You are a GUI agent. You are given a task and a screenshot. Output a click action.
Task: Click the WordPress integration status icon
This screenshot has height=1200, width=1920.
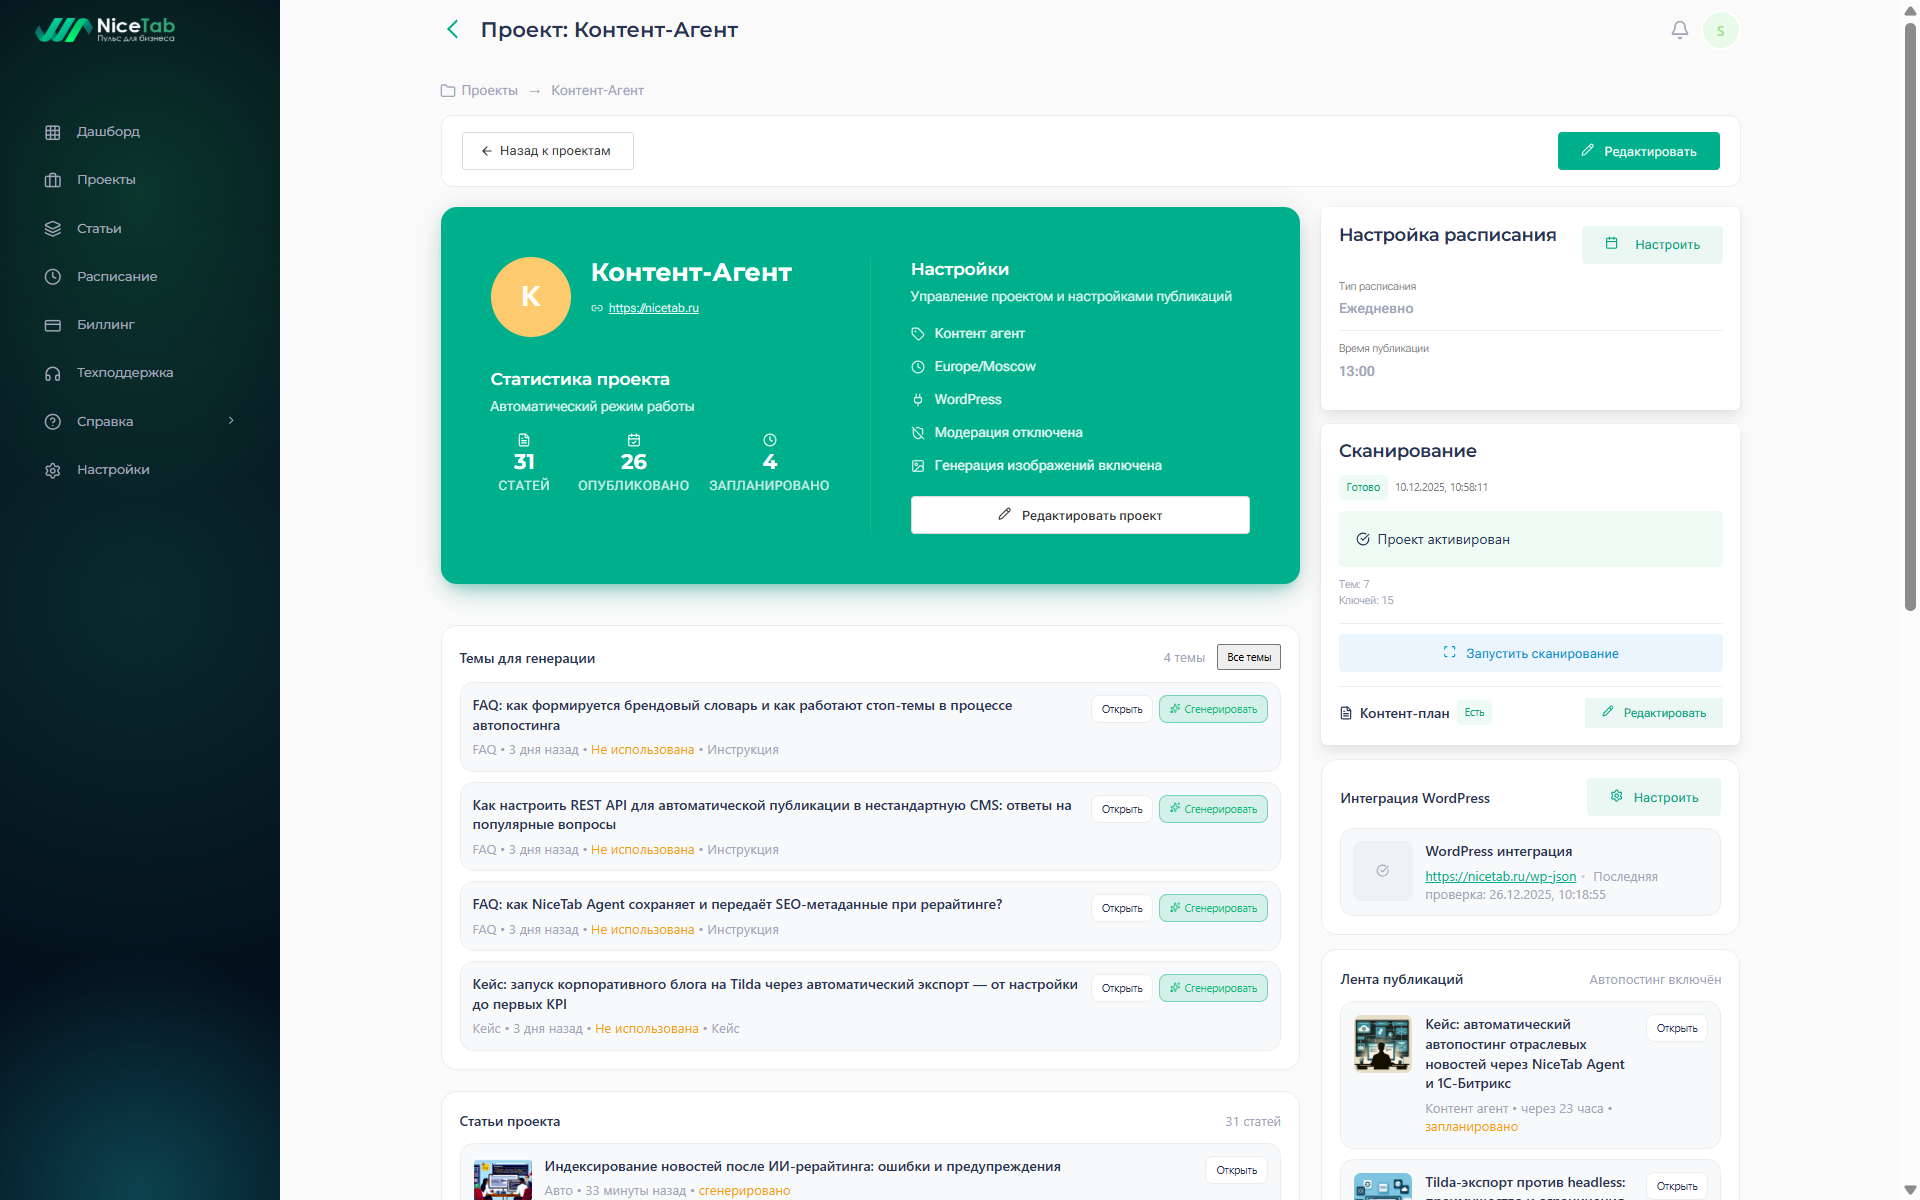click(x=1383, y=871)
